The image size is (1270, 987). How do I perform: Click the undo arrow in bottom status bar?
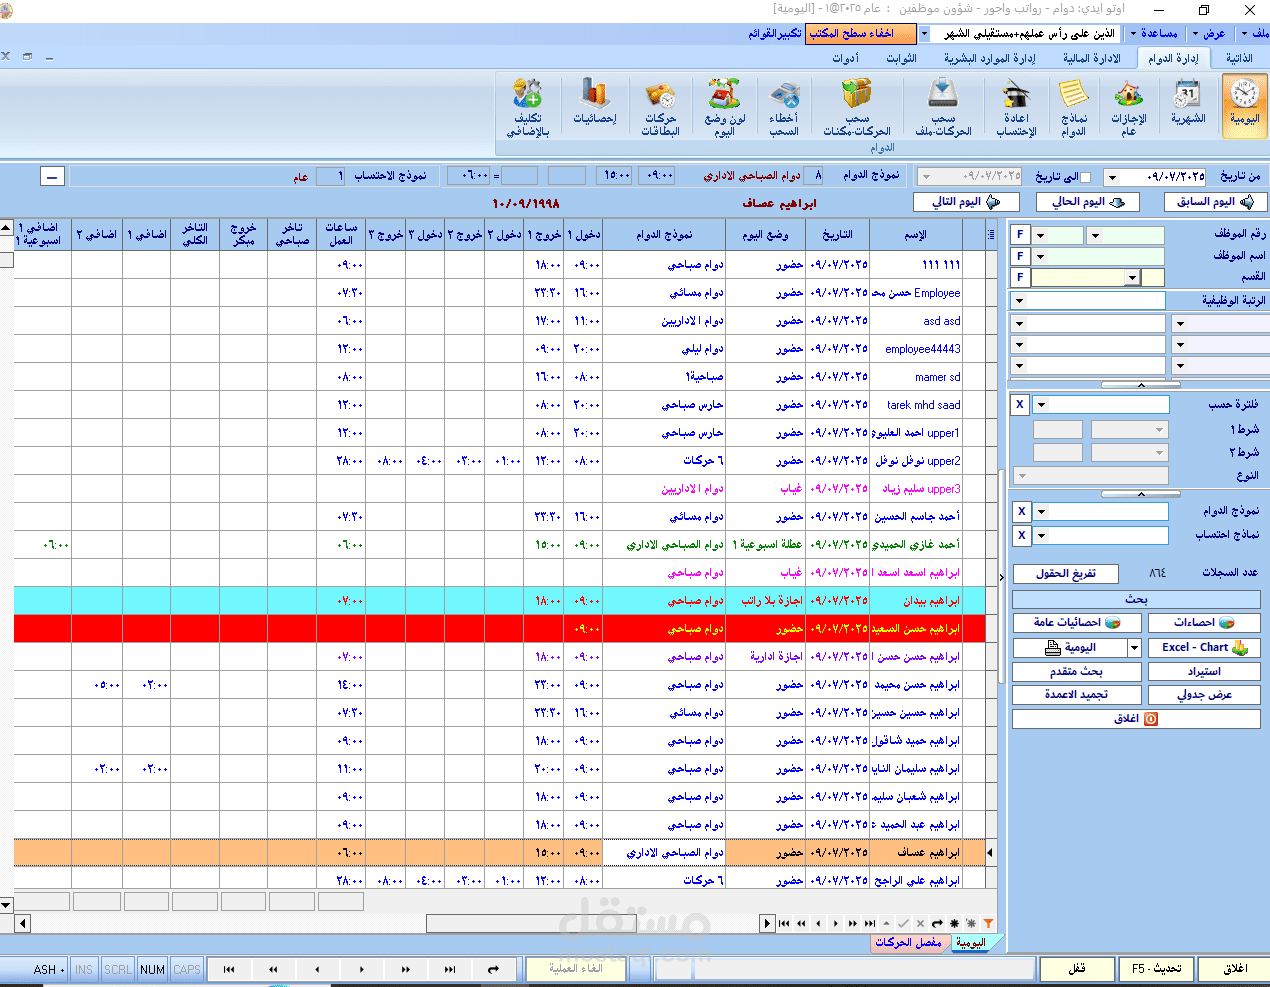(x=493, y=969)
